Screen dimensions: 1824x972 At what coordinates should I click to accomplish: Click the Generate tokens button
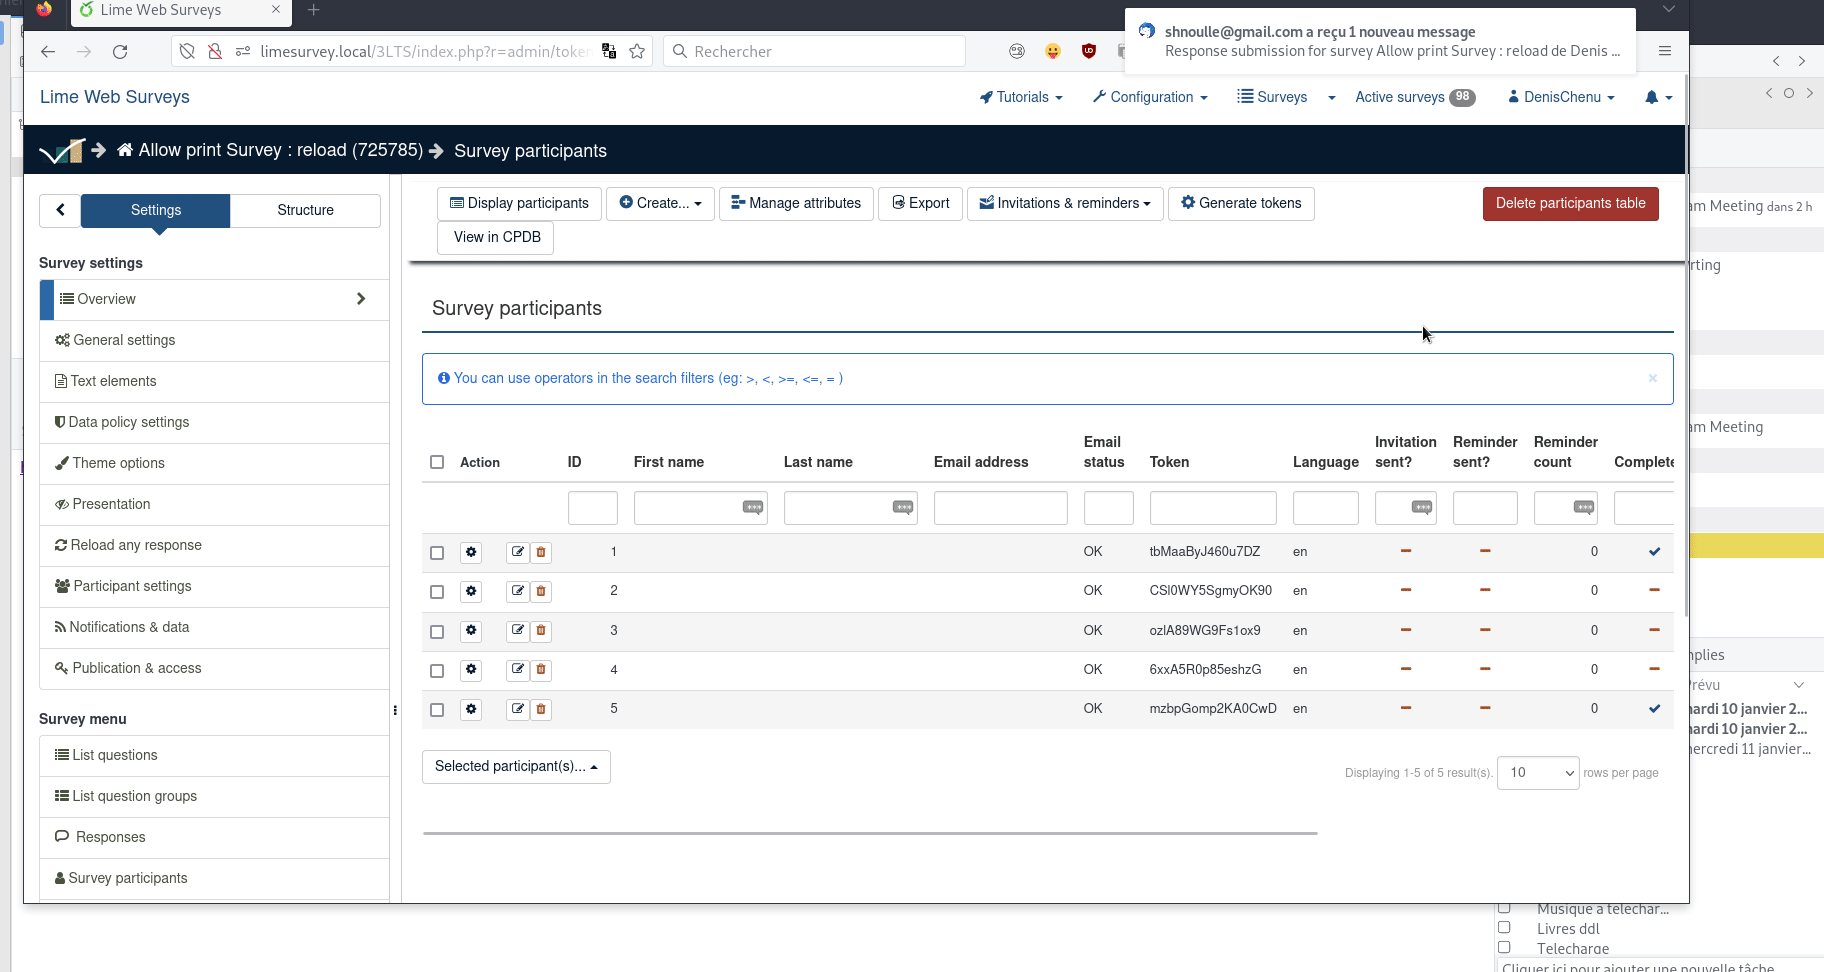point(1241,203)
